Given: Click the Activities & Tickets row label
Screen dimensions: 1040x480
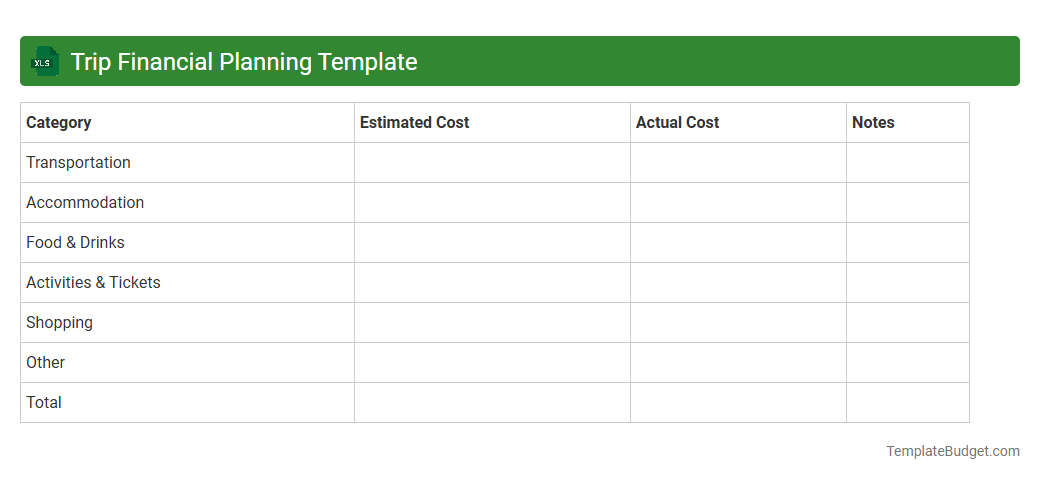Looking at the screenshot, I should (x=93, y=282).
